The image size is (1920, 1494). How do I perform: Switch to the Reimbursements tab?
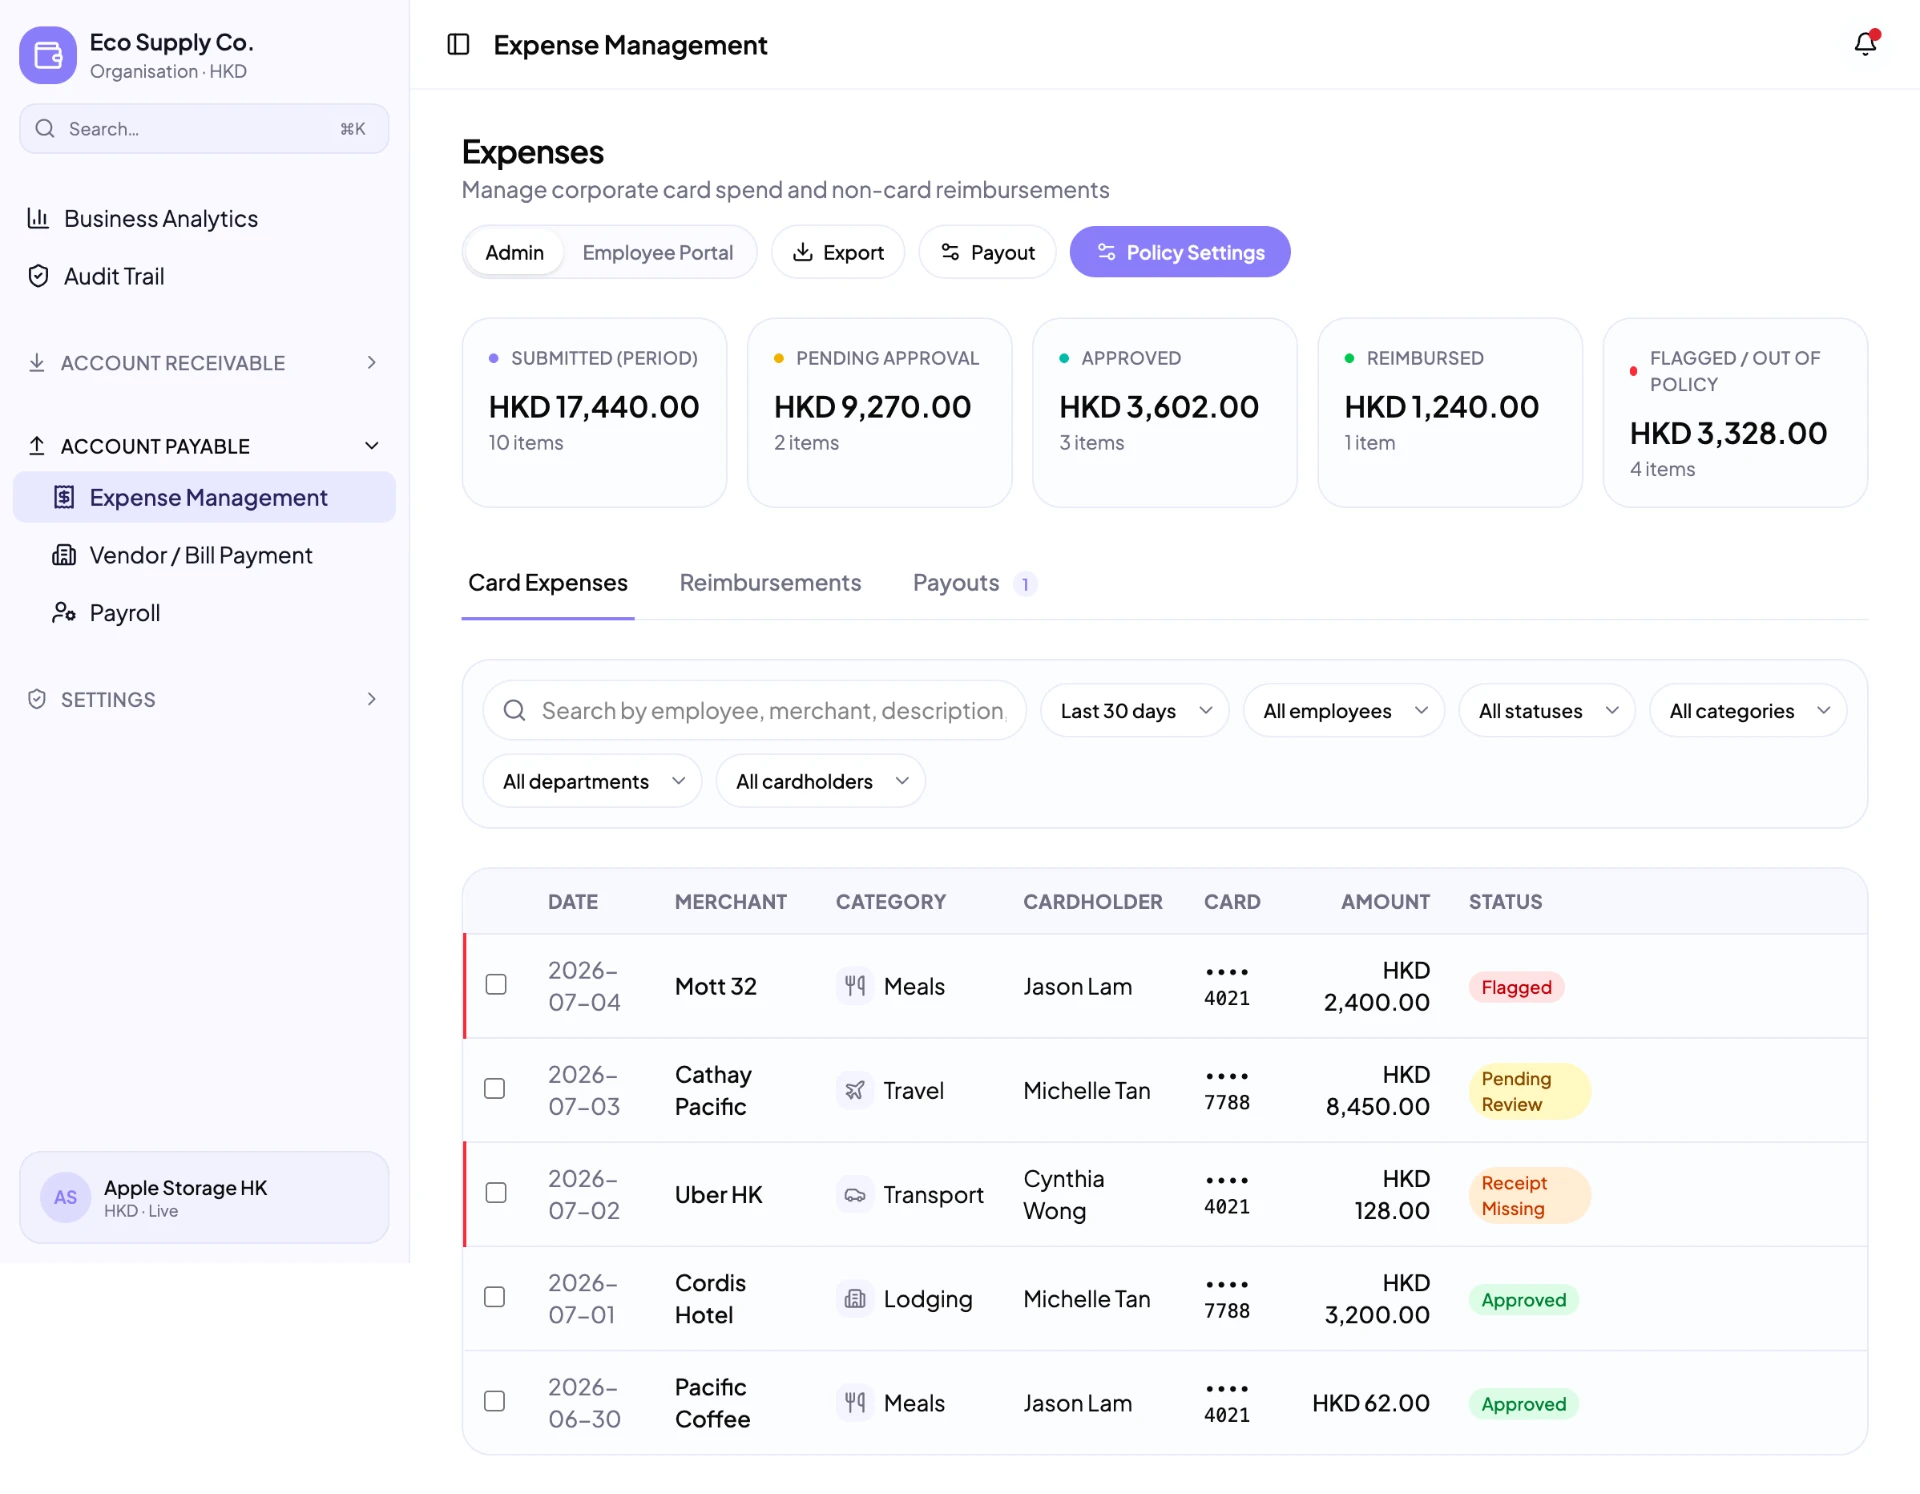click(770, 583)
